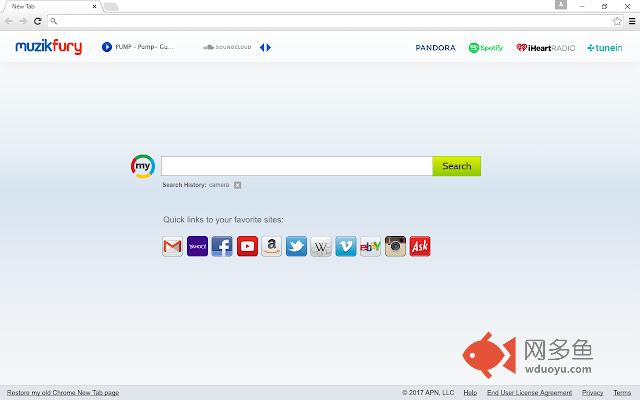
Task: Open the Wikipedia quick link icon
Action: (x=321, y=246)
